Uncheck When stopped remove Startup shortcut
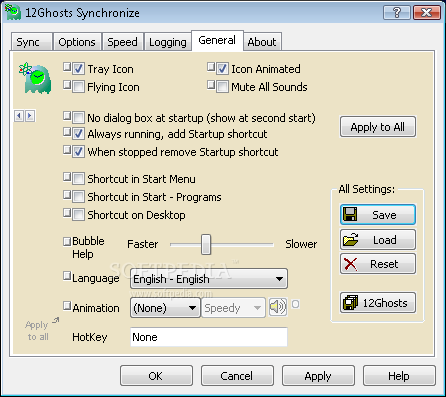This screenshot has height=397, width=446. 78,152
